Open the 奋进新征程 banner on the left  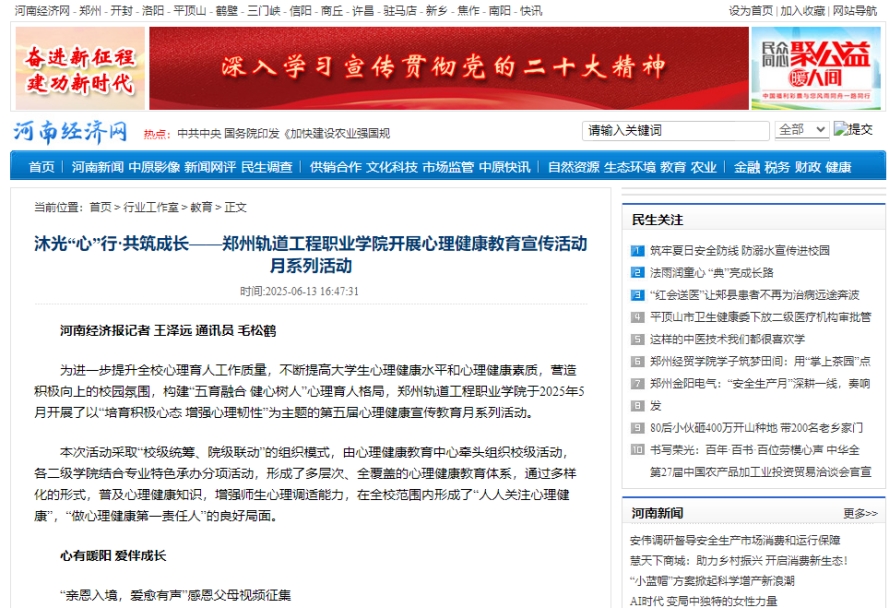pos(79,68)
